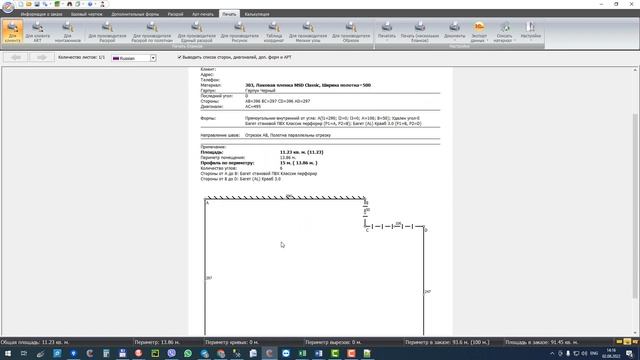Open the "Таблица координат" print page
This screenshot has width=640, height=360.
click(274, 31)
